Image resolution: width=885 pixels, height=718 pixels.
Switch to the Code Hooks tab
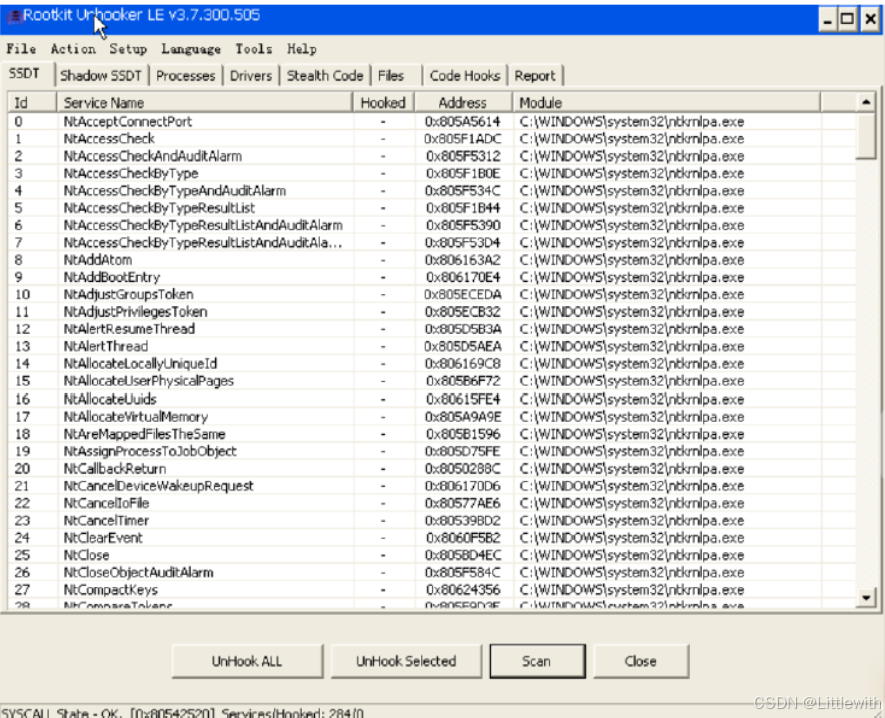[x=465, y=76]
